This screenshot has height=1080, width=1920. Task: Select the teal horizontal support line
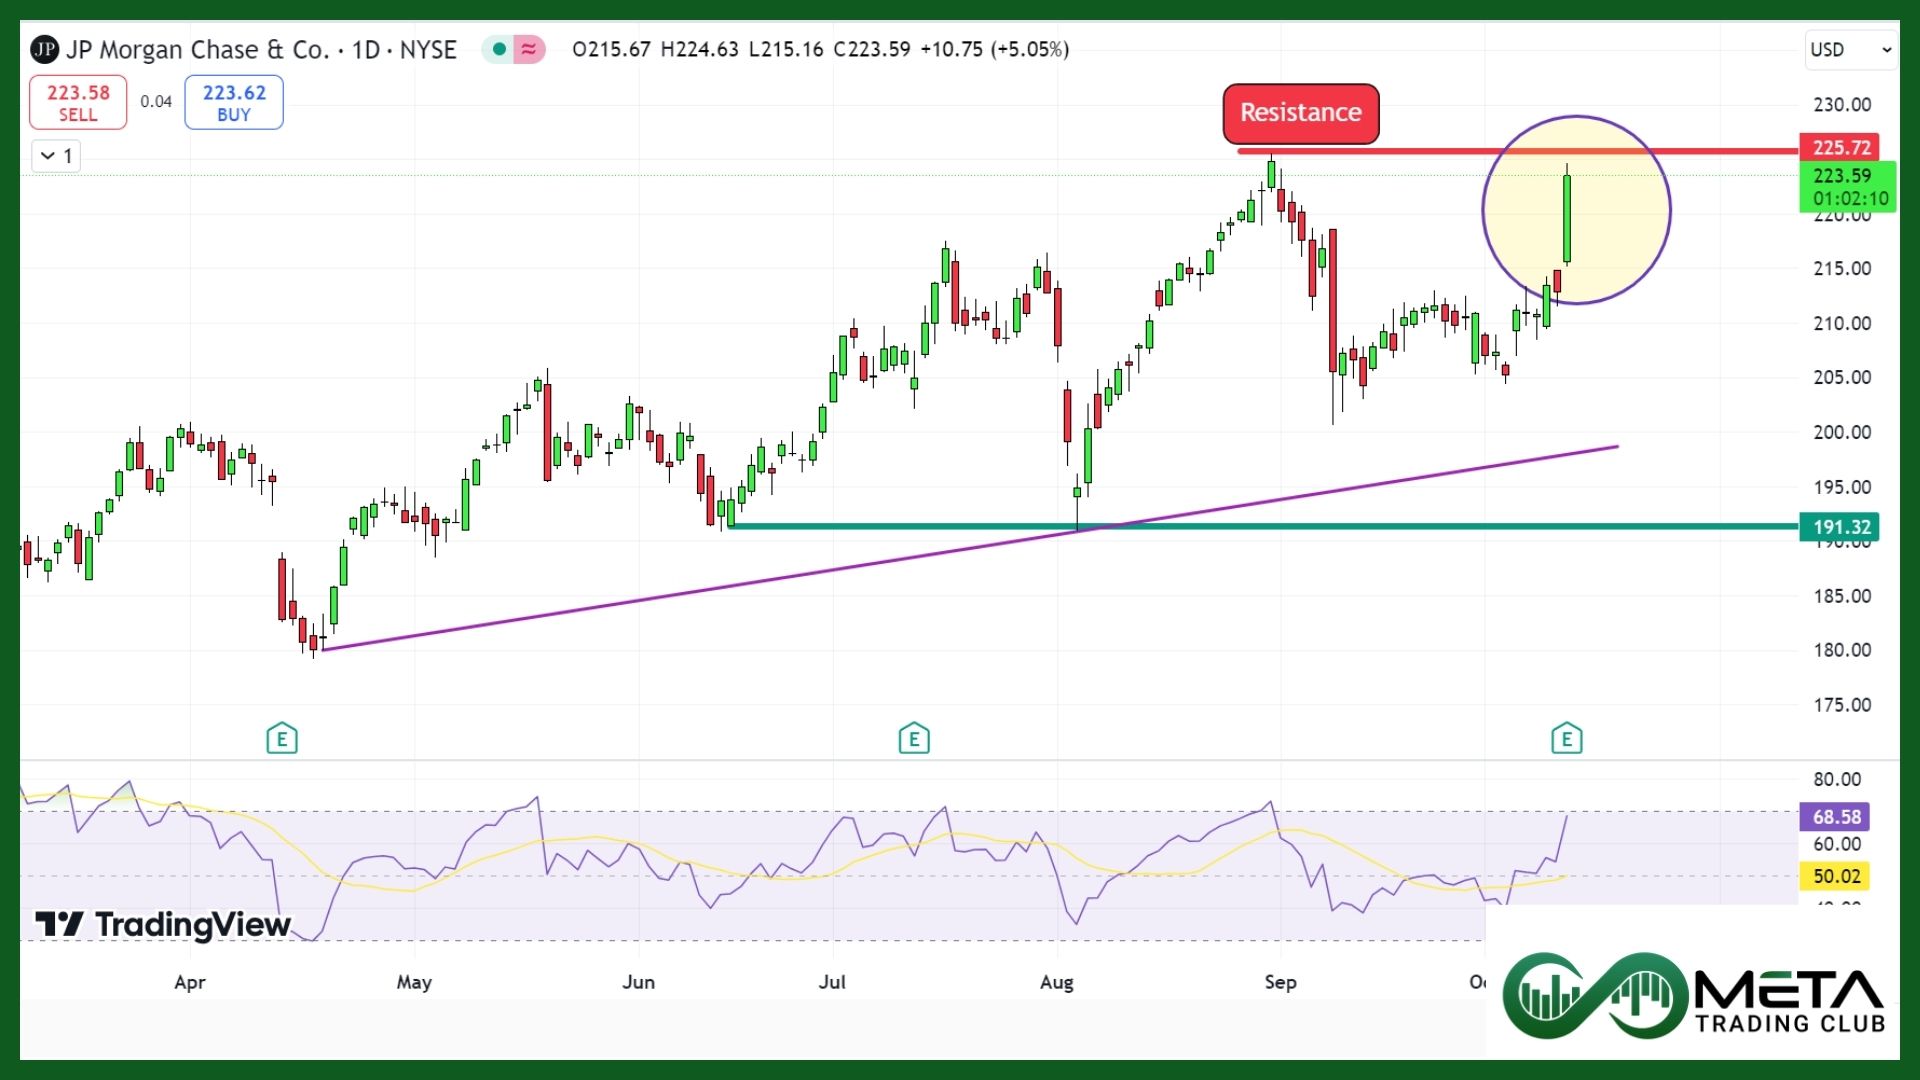[x=1262, y=526]
